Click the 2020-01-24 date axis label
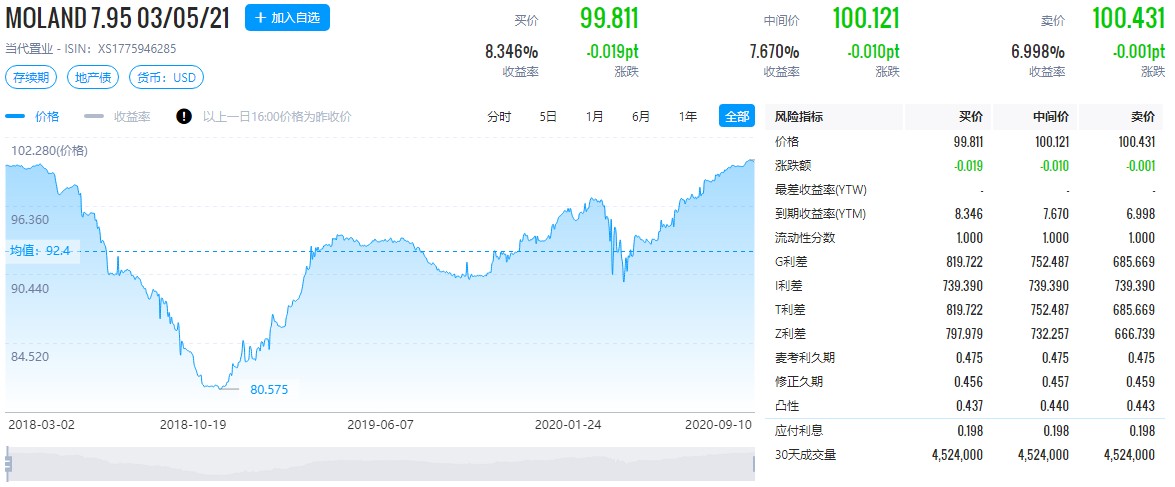Screen dimensions: 1175x487 point(568,424)
